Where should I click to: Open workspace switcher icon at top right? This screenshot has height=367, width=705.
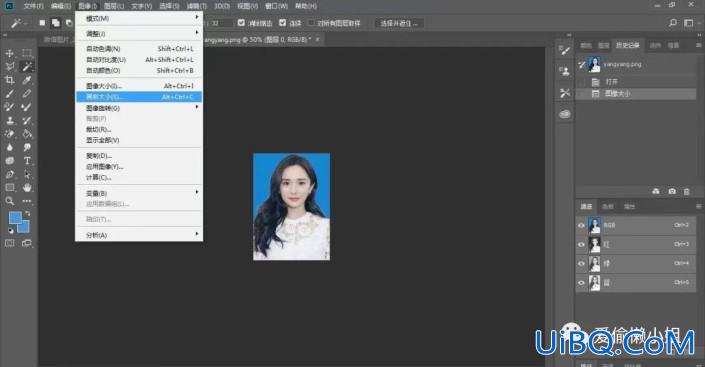click(689, 22)
